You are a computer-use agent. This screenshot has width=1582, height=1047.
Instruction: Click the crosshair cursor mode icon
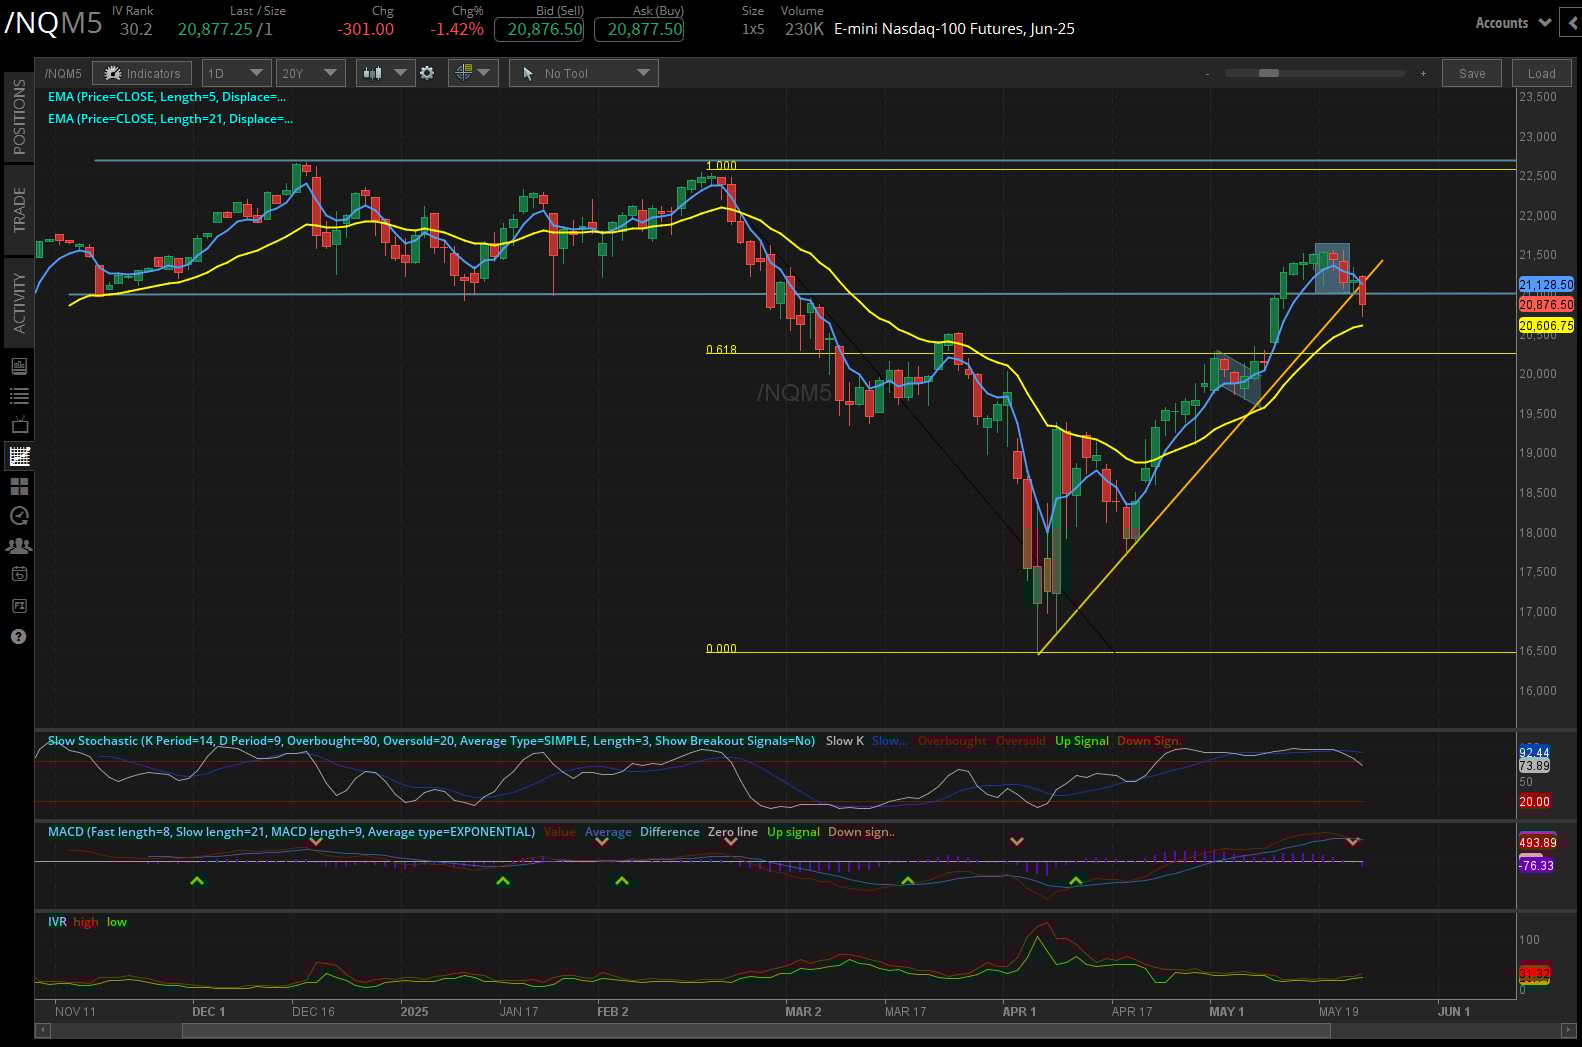(463, 73)
